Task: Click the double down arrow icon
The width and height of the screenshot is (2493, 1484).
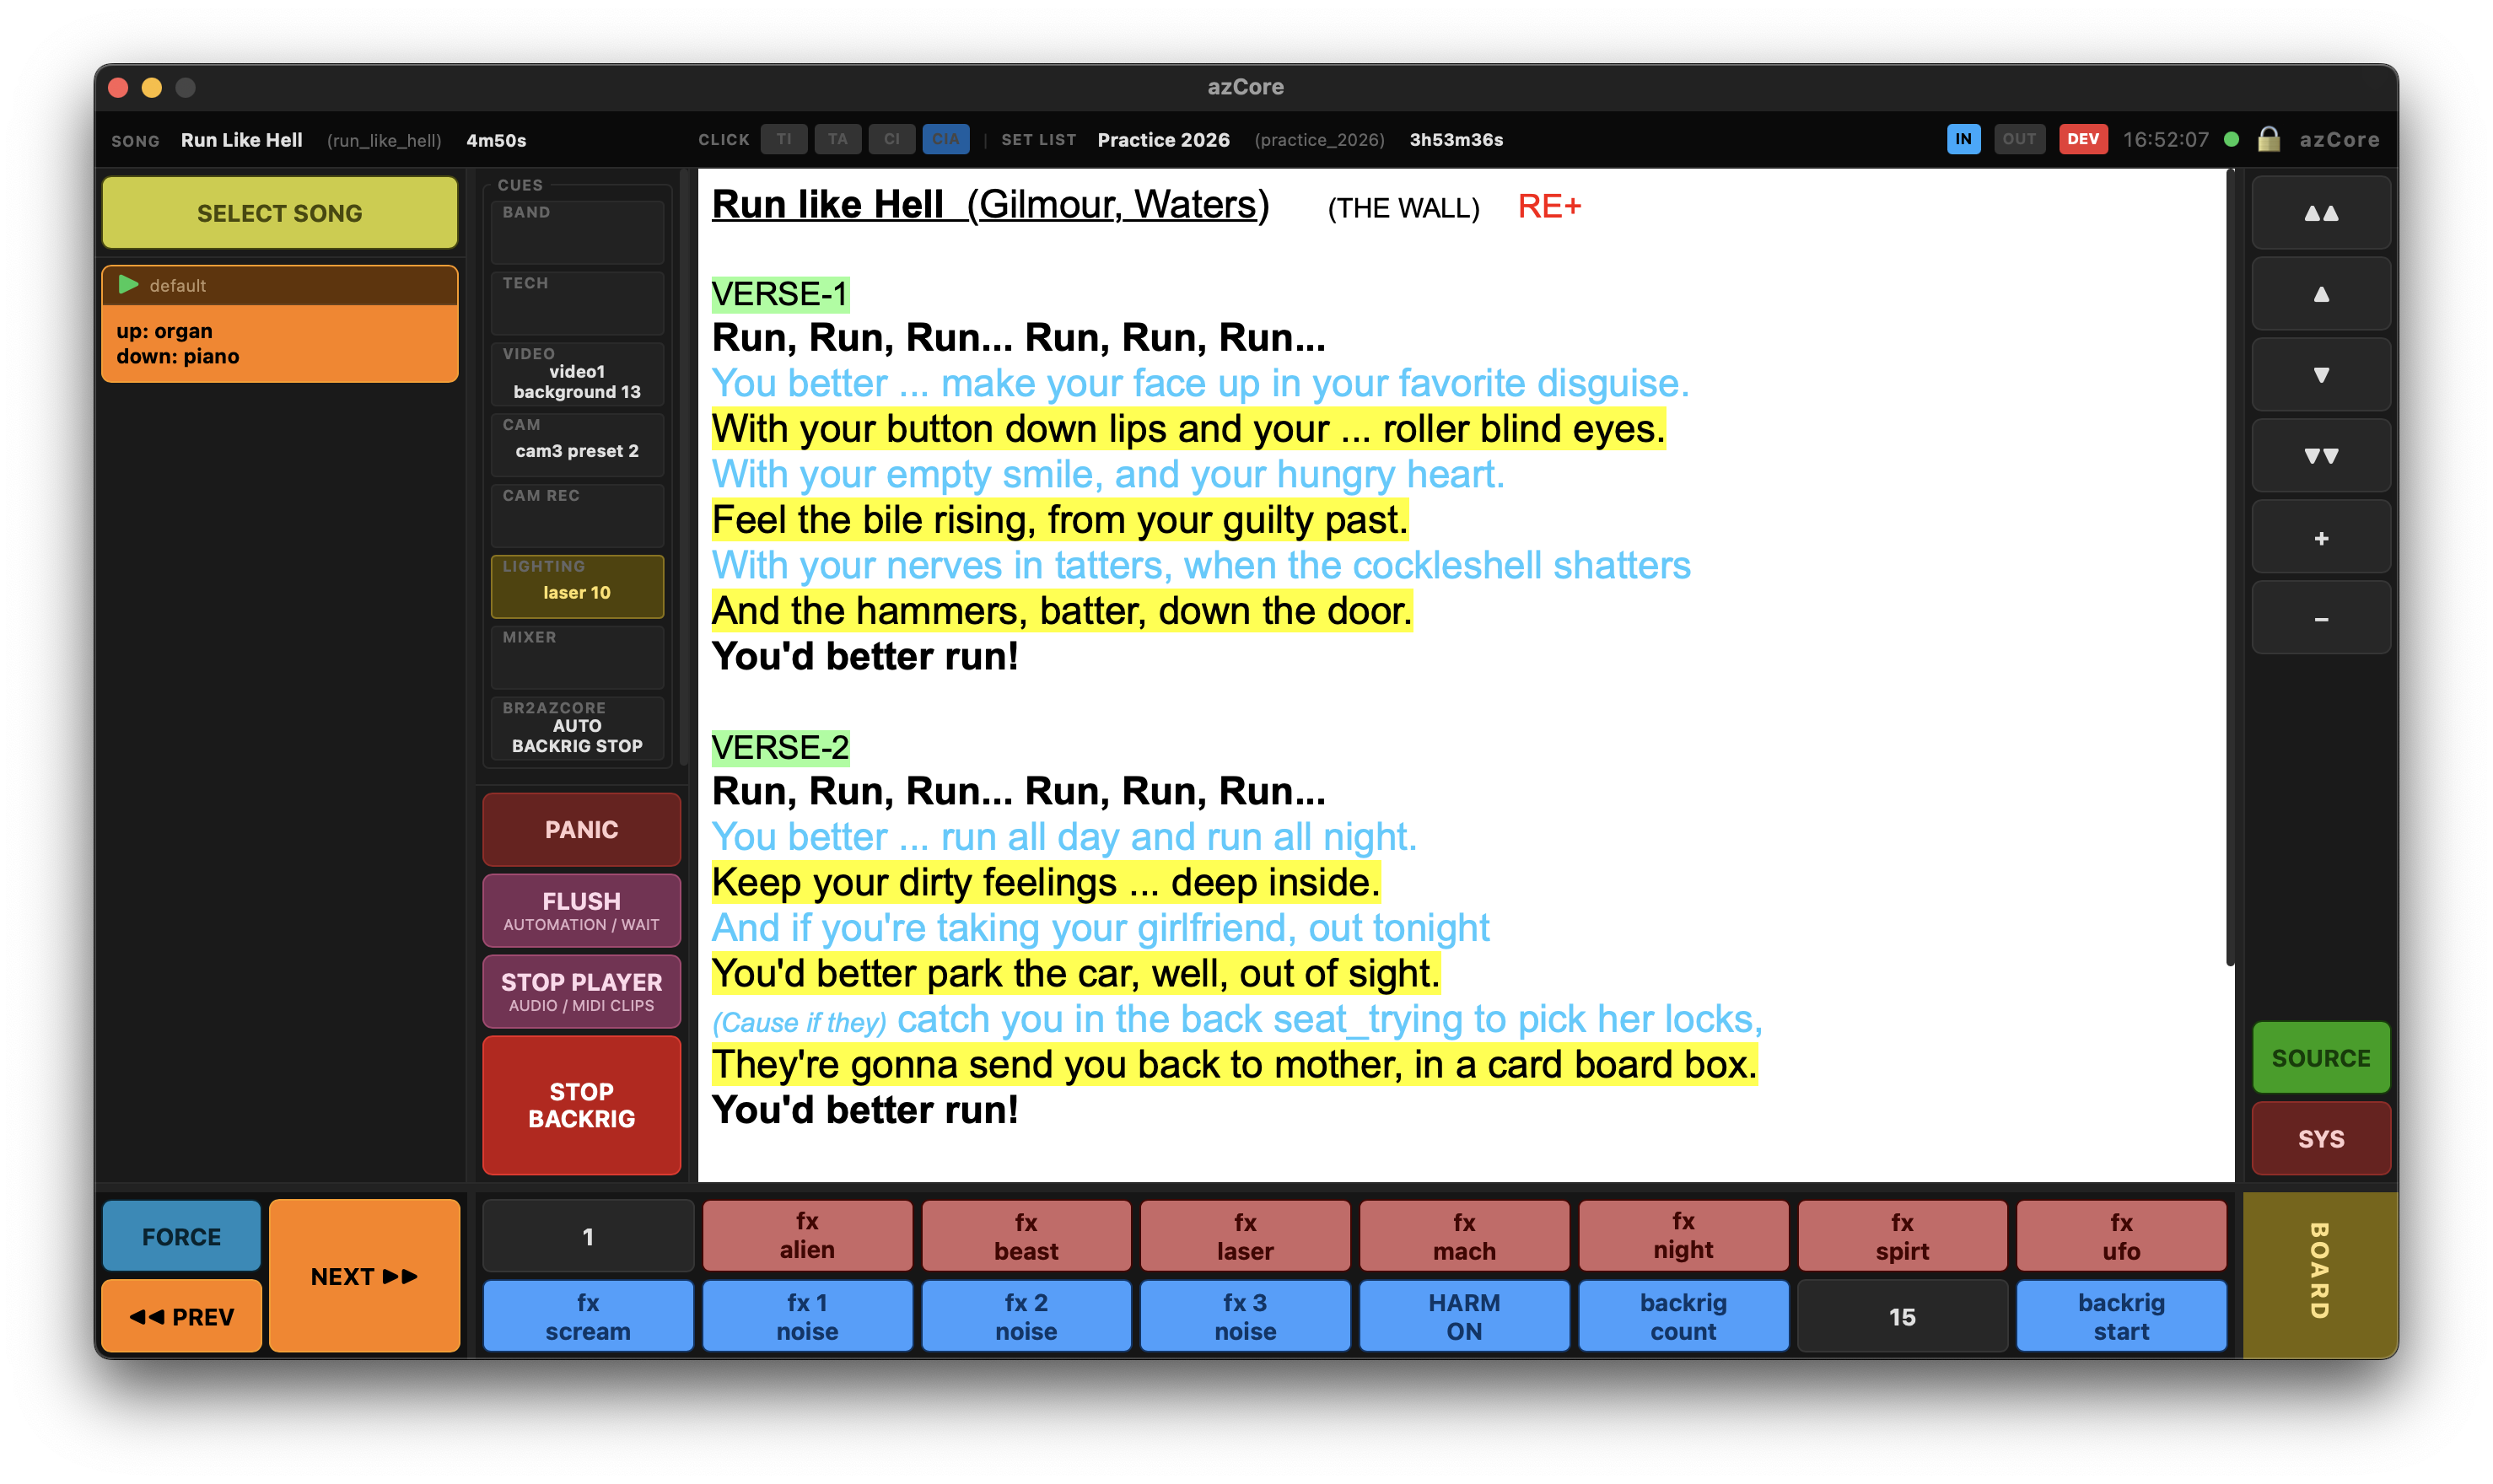Action: (2320, 455)
